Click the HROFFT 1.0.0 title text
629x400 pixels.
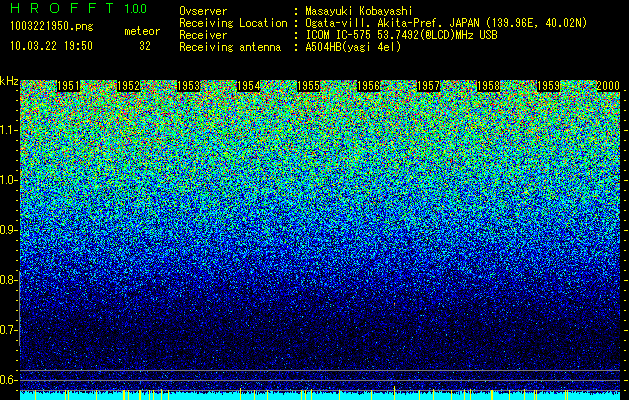click(x=79, y=8)
